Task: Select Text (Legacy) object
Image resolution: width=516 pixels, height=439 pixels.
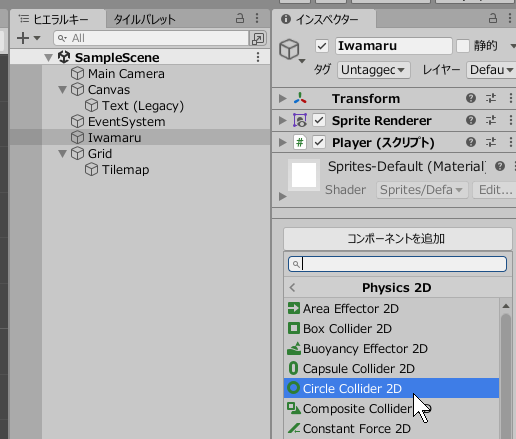Action: (143, 106)
